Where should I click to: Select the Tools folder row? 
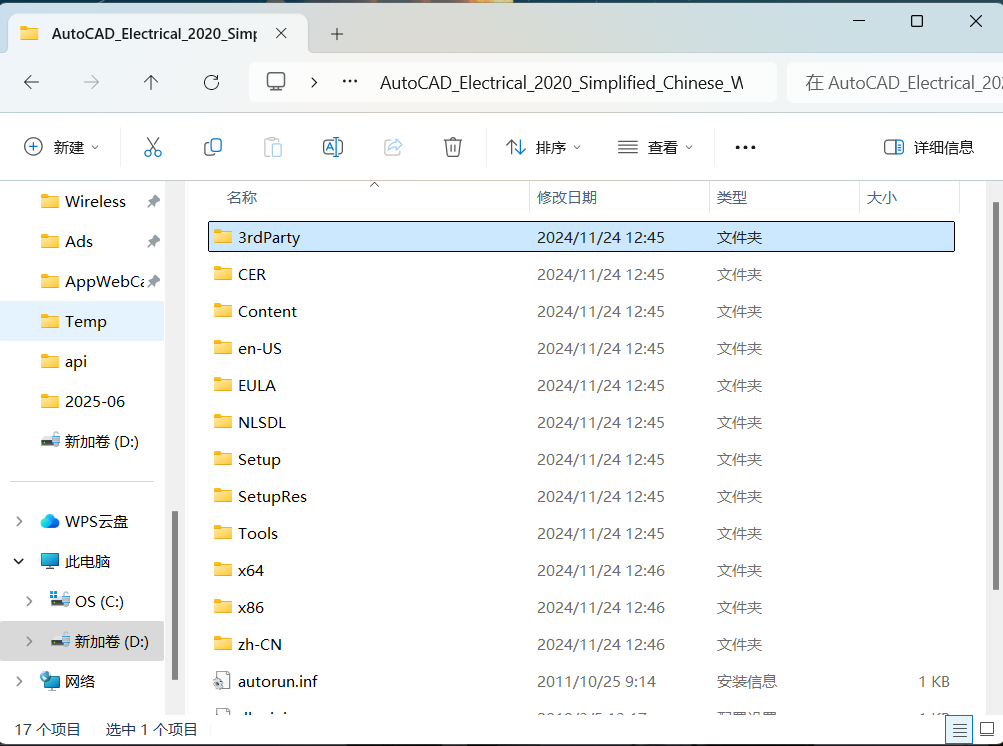point(581,534)
